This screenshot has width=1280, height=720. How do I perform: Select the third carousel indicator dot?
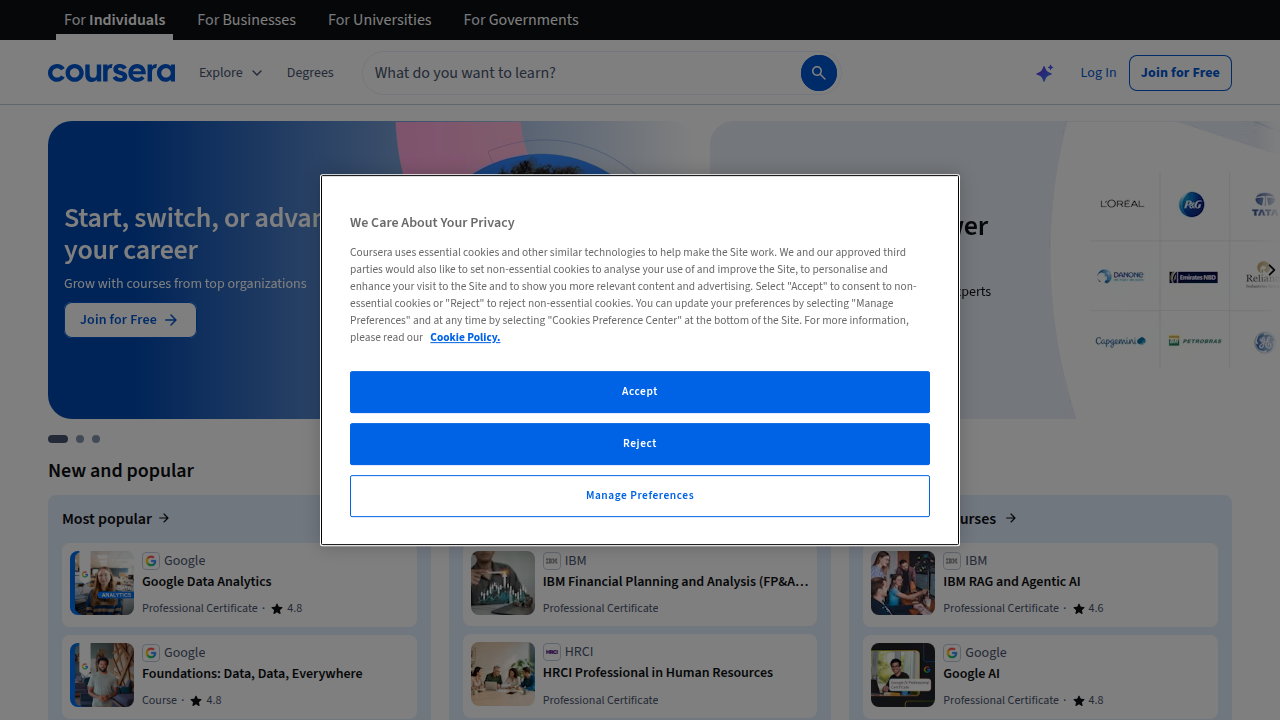(x=96, y=439)
